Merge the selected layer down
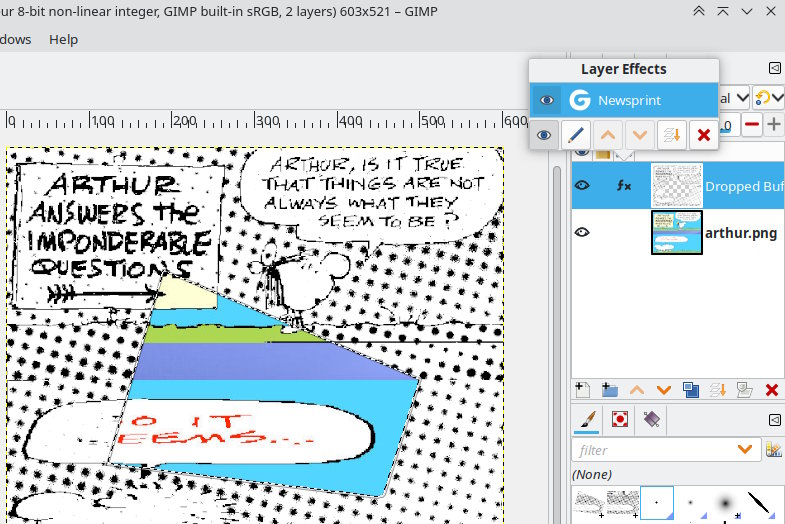Screen dimensions: 785x524 [718, 390]
